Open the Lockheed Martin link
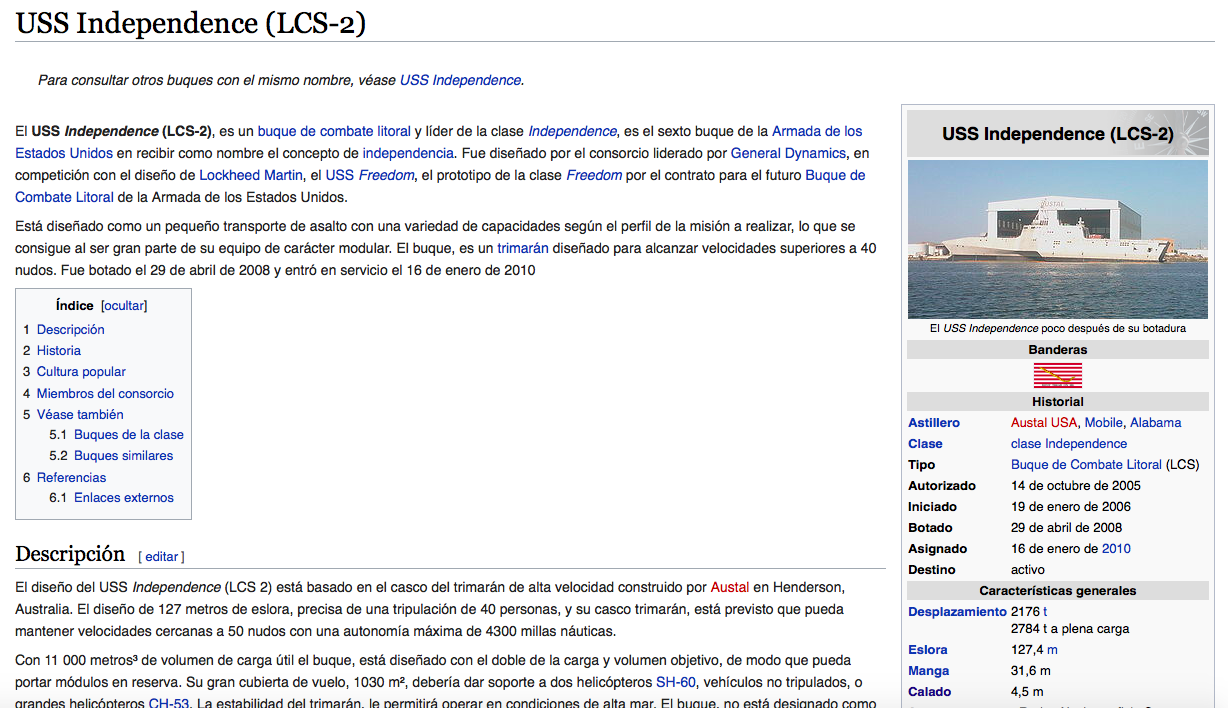 point(251,175)
